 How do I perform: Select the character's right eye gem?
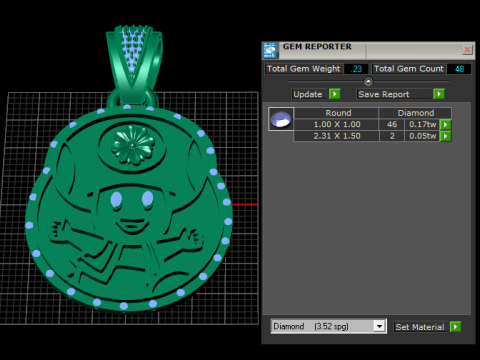(147, 199)
